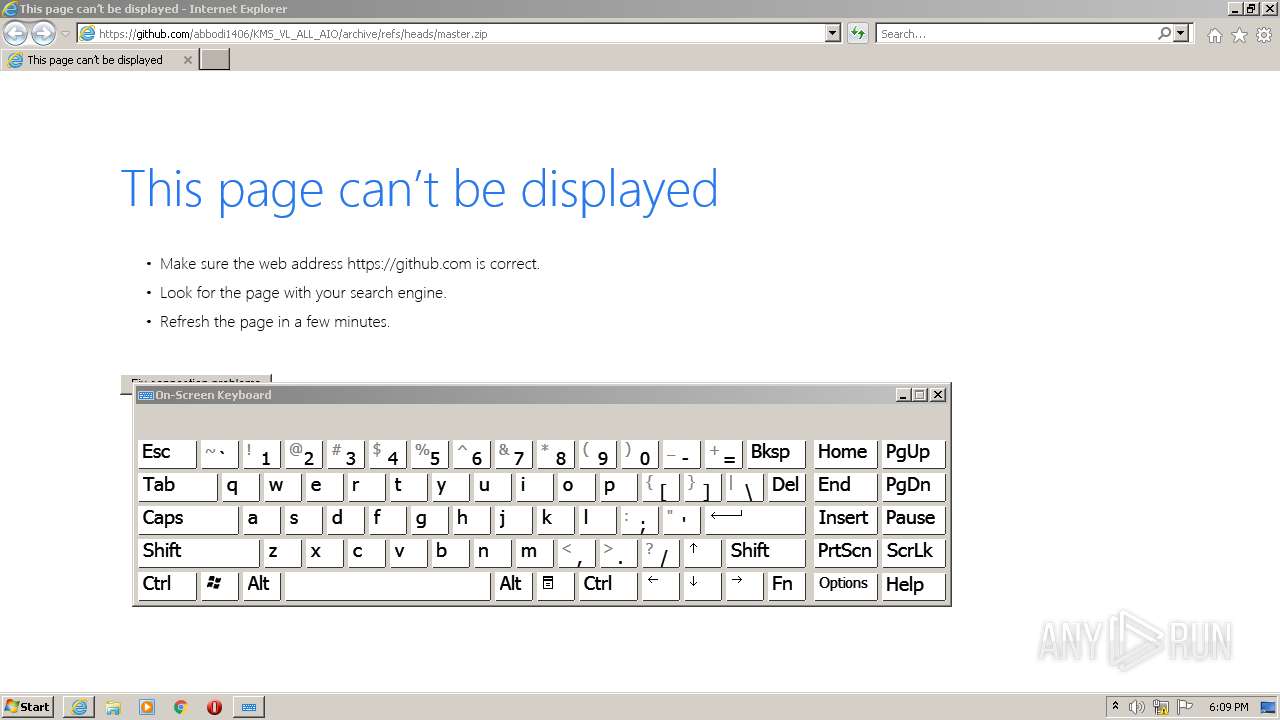Toggle the ScrLk key
Image resolution: width=1280 pixels, height=720 pixels.
913,551
